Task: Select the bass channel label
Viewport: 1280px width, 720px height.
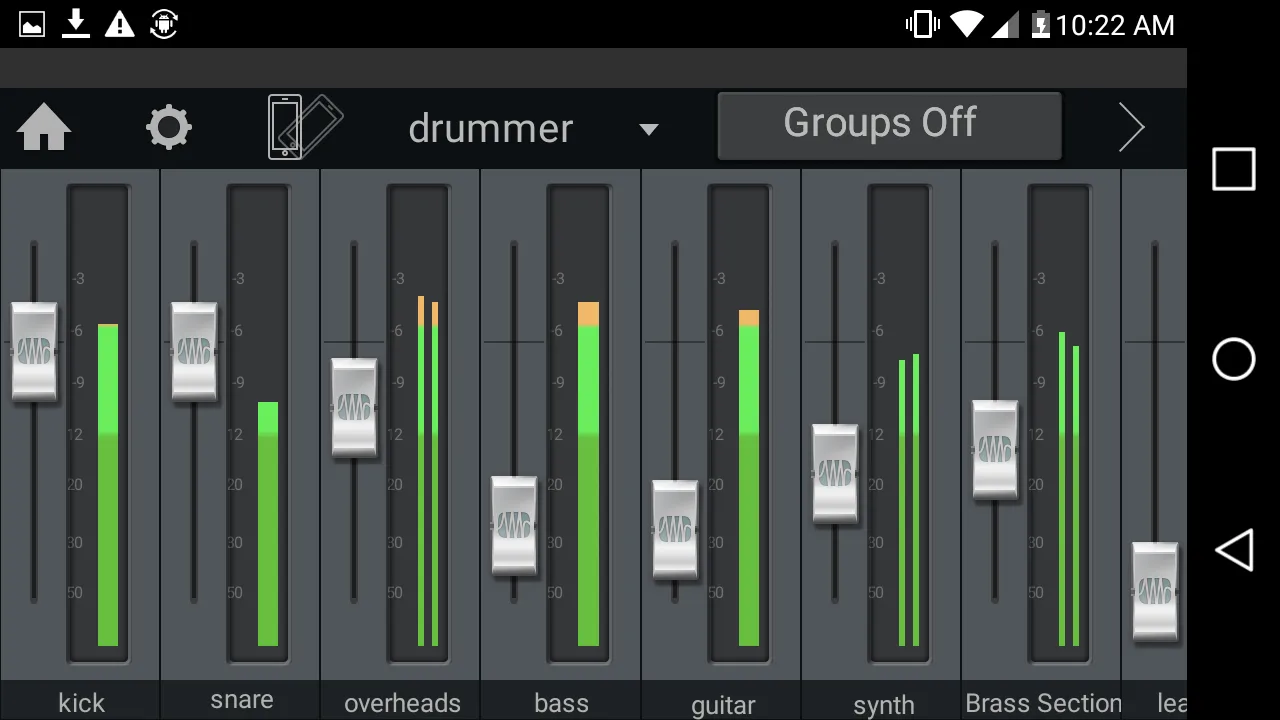Action: (561, 703)
